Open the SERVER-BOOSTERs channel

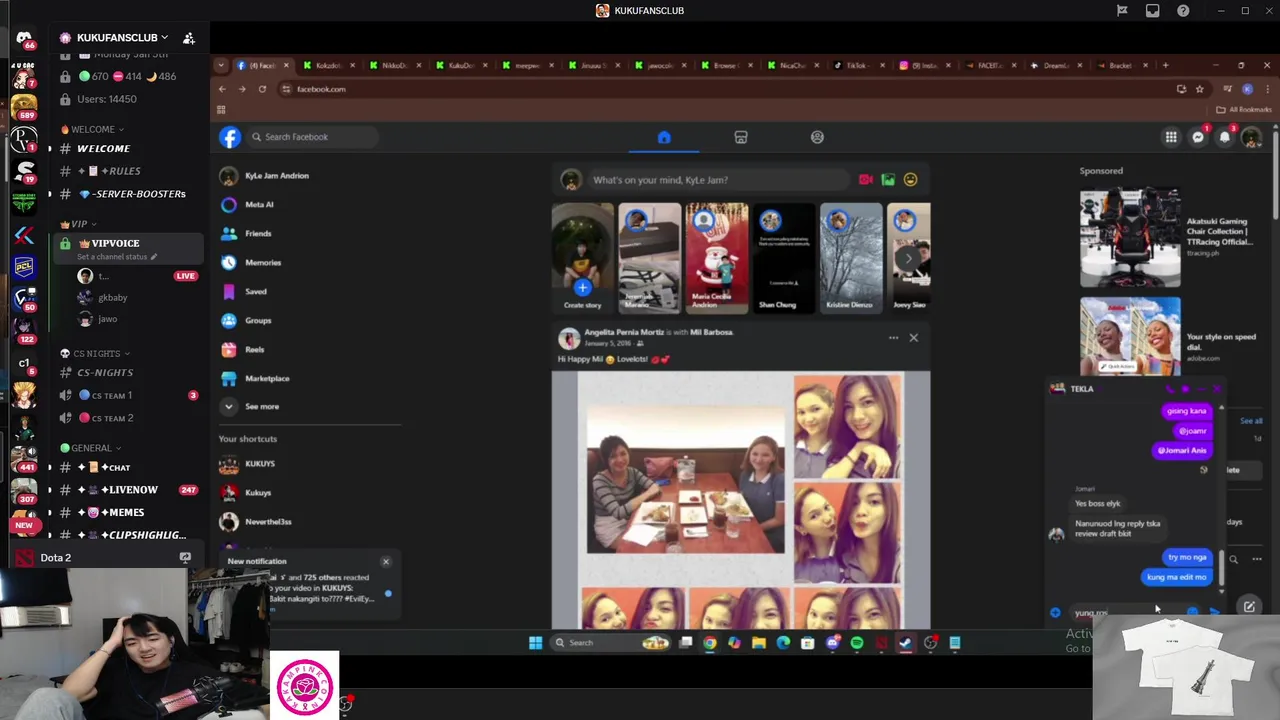click(x=125, y=194)
